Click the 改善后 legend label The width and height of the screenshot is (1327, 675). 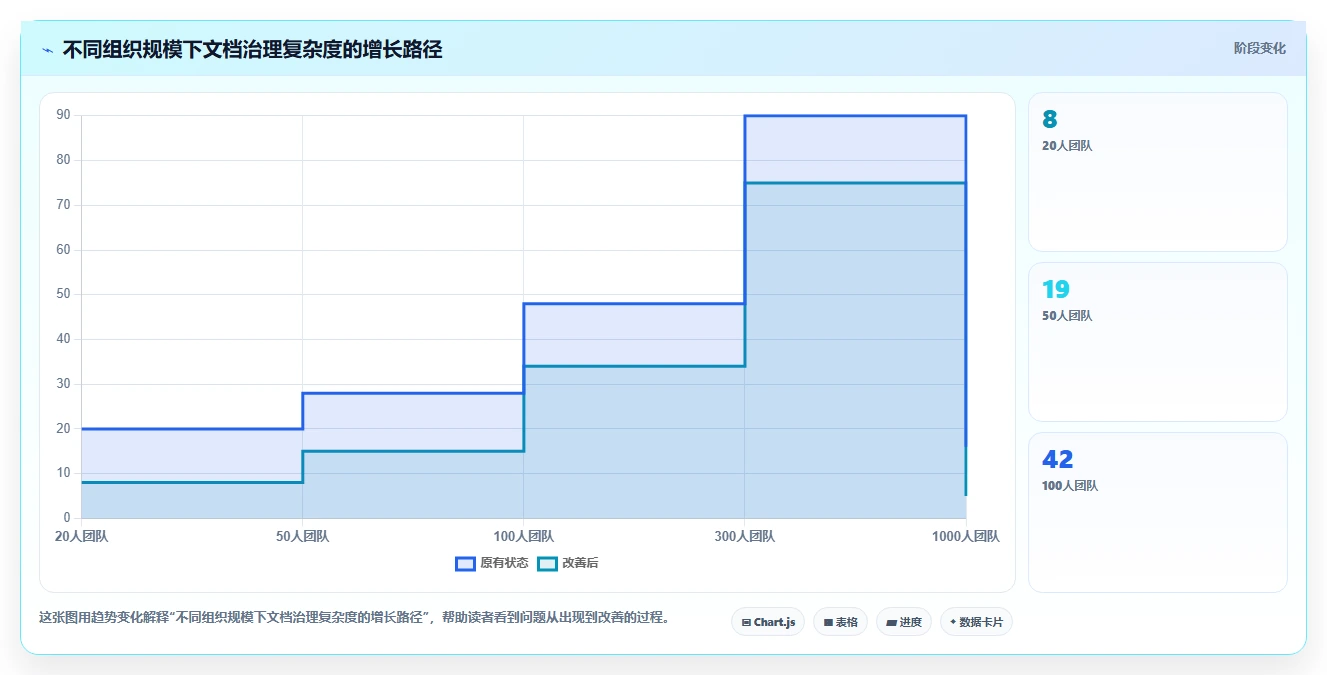point(580,563)
